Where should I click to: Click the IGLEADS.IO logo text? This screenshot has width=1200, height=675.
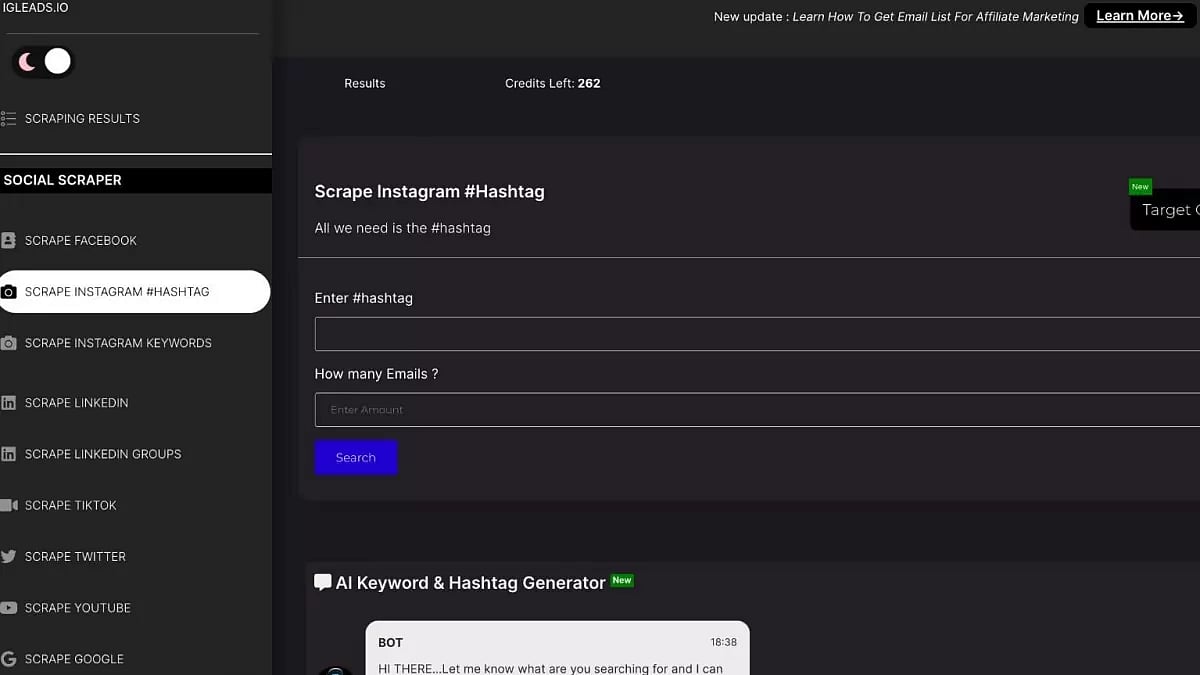pyautogui.click(x=37, y=7)
